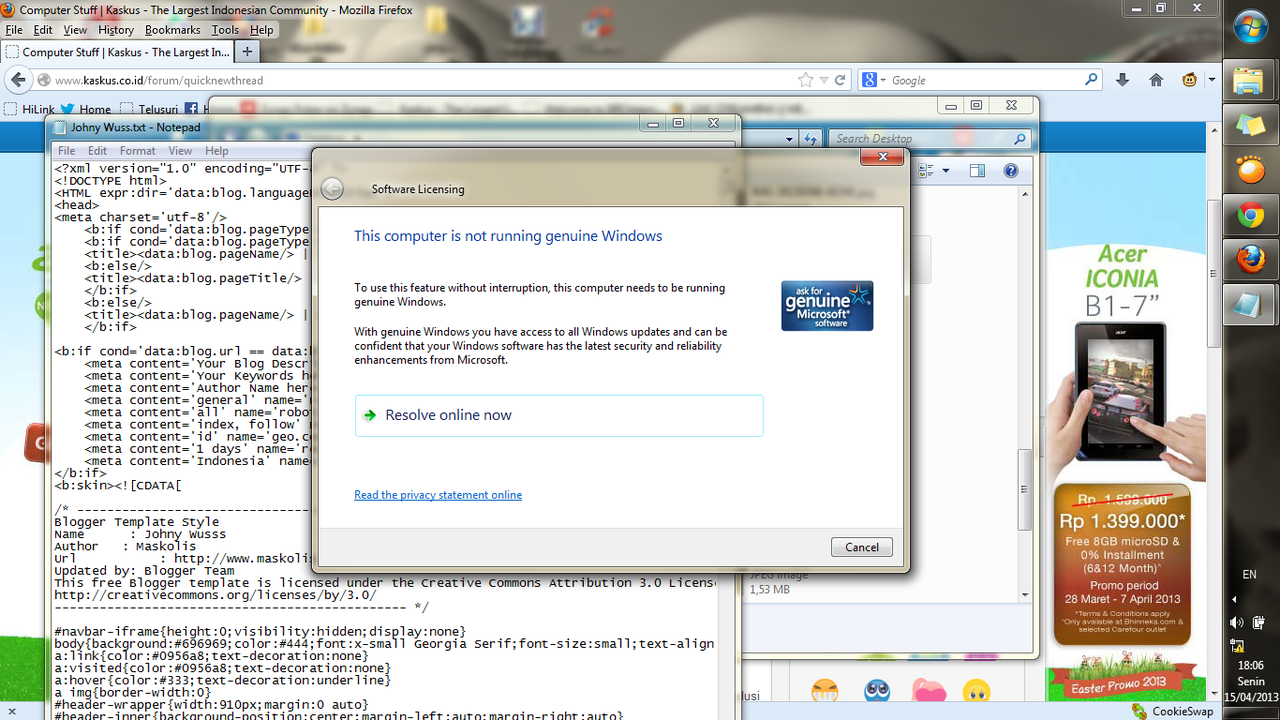Viewport: 1280px width, 720px height.
Task: Open the dropdown next to monkey icon
Action: pos(1212,80)
